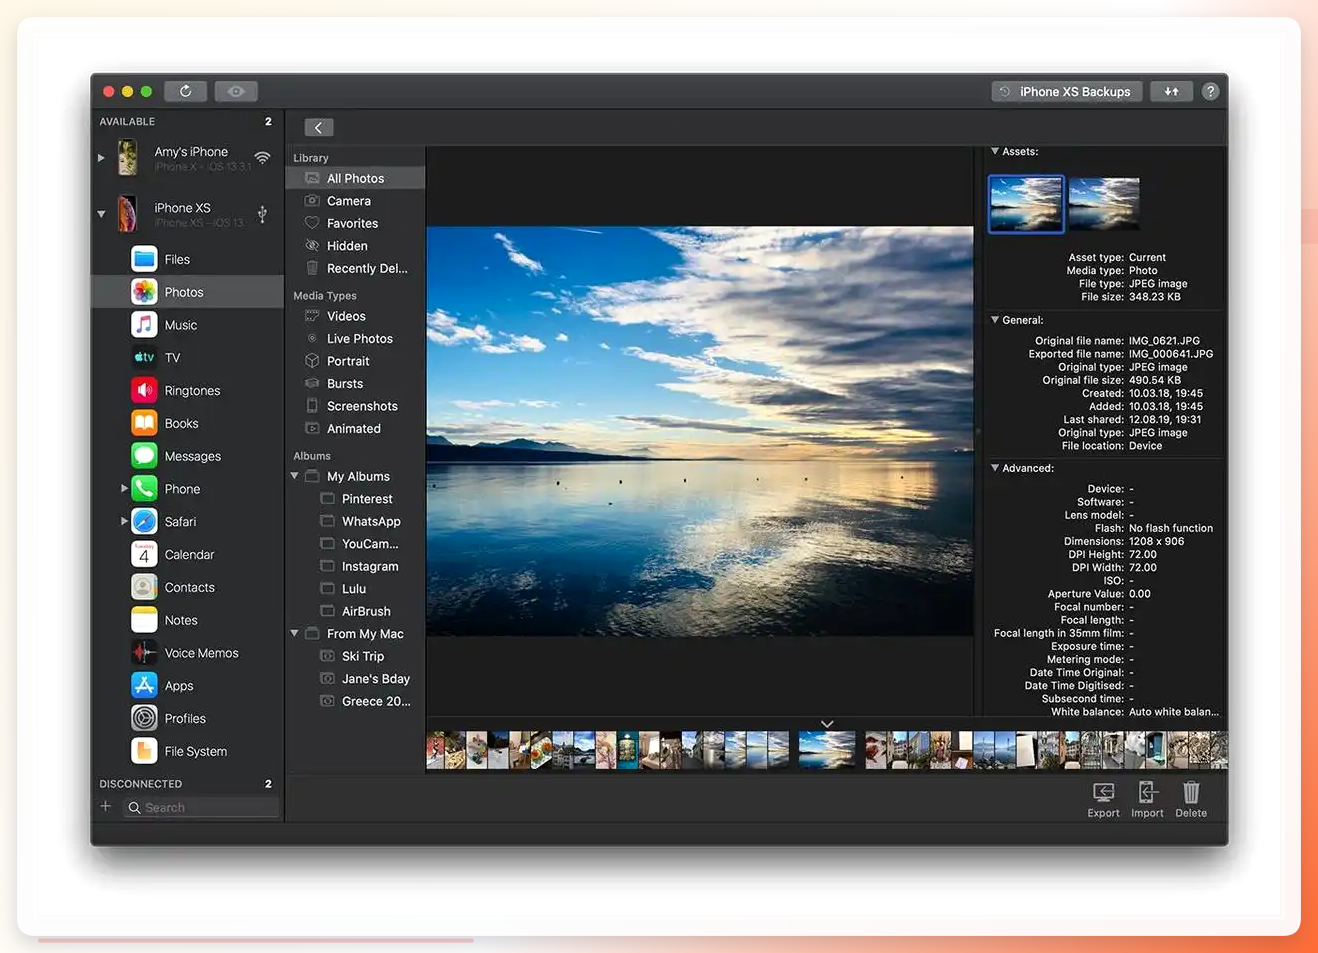Image resolution: width=1318 pixels, height=953 pixels.
Task: Click the main lake photo preview
Action: point(700,431)
